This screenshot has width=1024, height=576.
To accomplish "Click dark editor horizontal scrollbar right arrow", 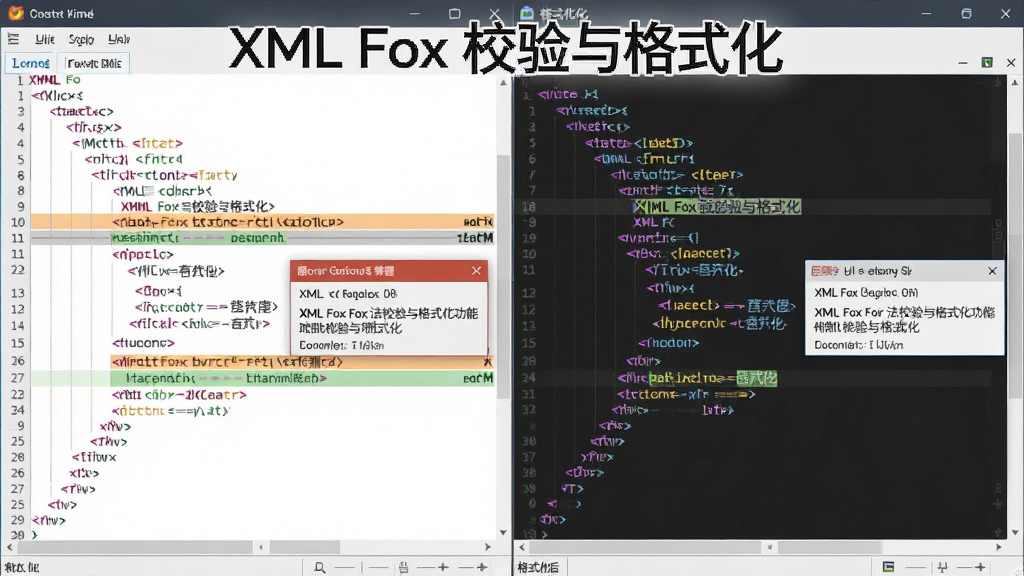I will point(999,547).
